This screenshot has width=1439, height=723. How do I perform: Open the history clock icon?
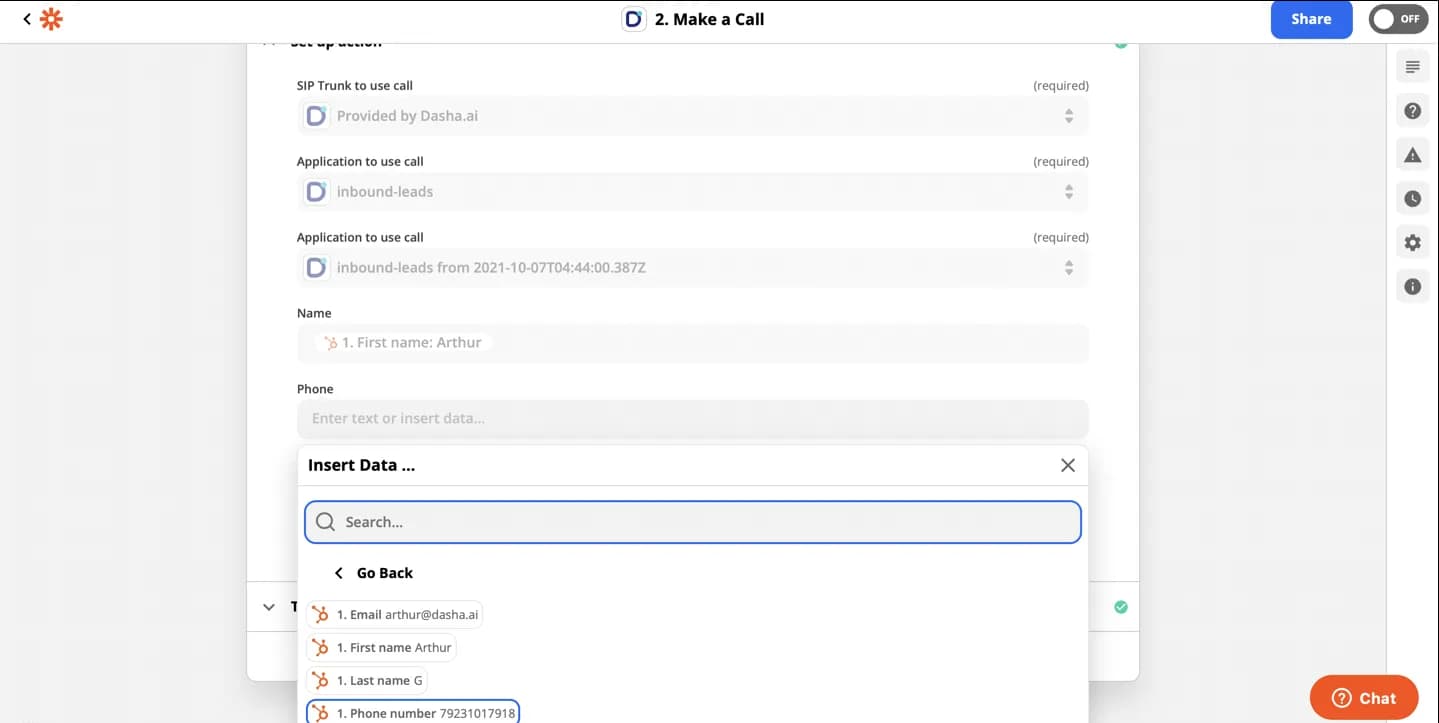[1412, 199]
